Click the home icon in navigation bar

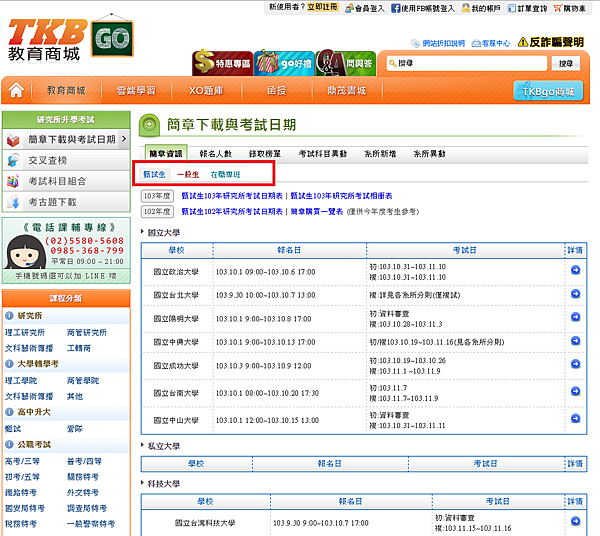coord(16,91)
